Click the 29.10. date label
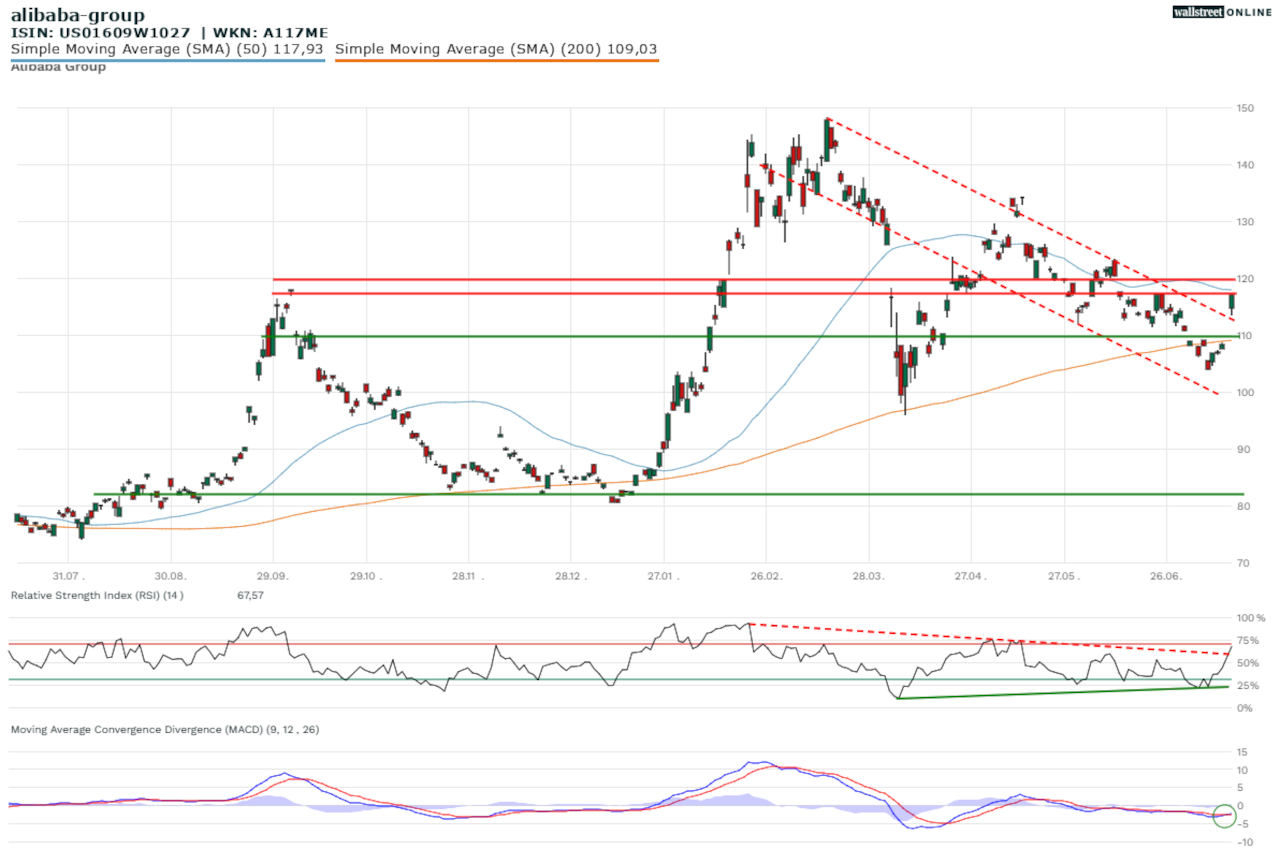The height and width of the screenshot is (850, 1280). point(365,577)
